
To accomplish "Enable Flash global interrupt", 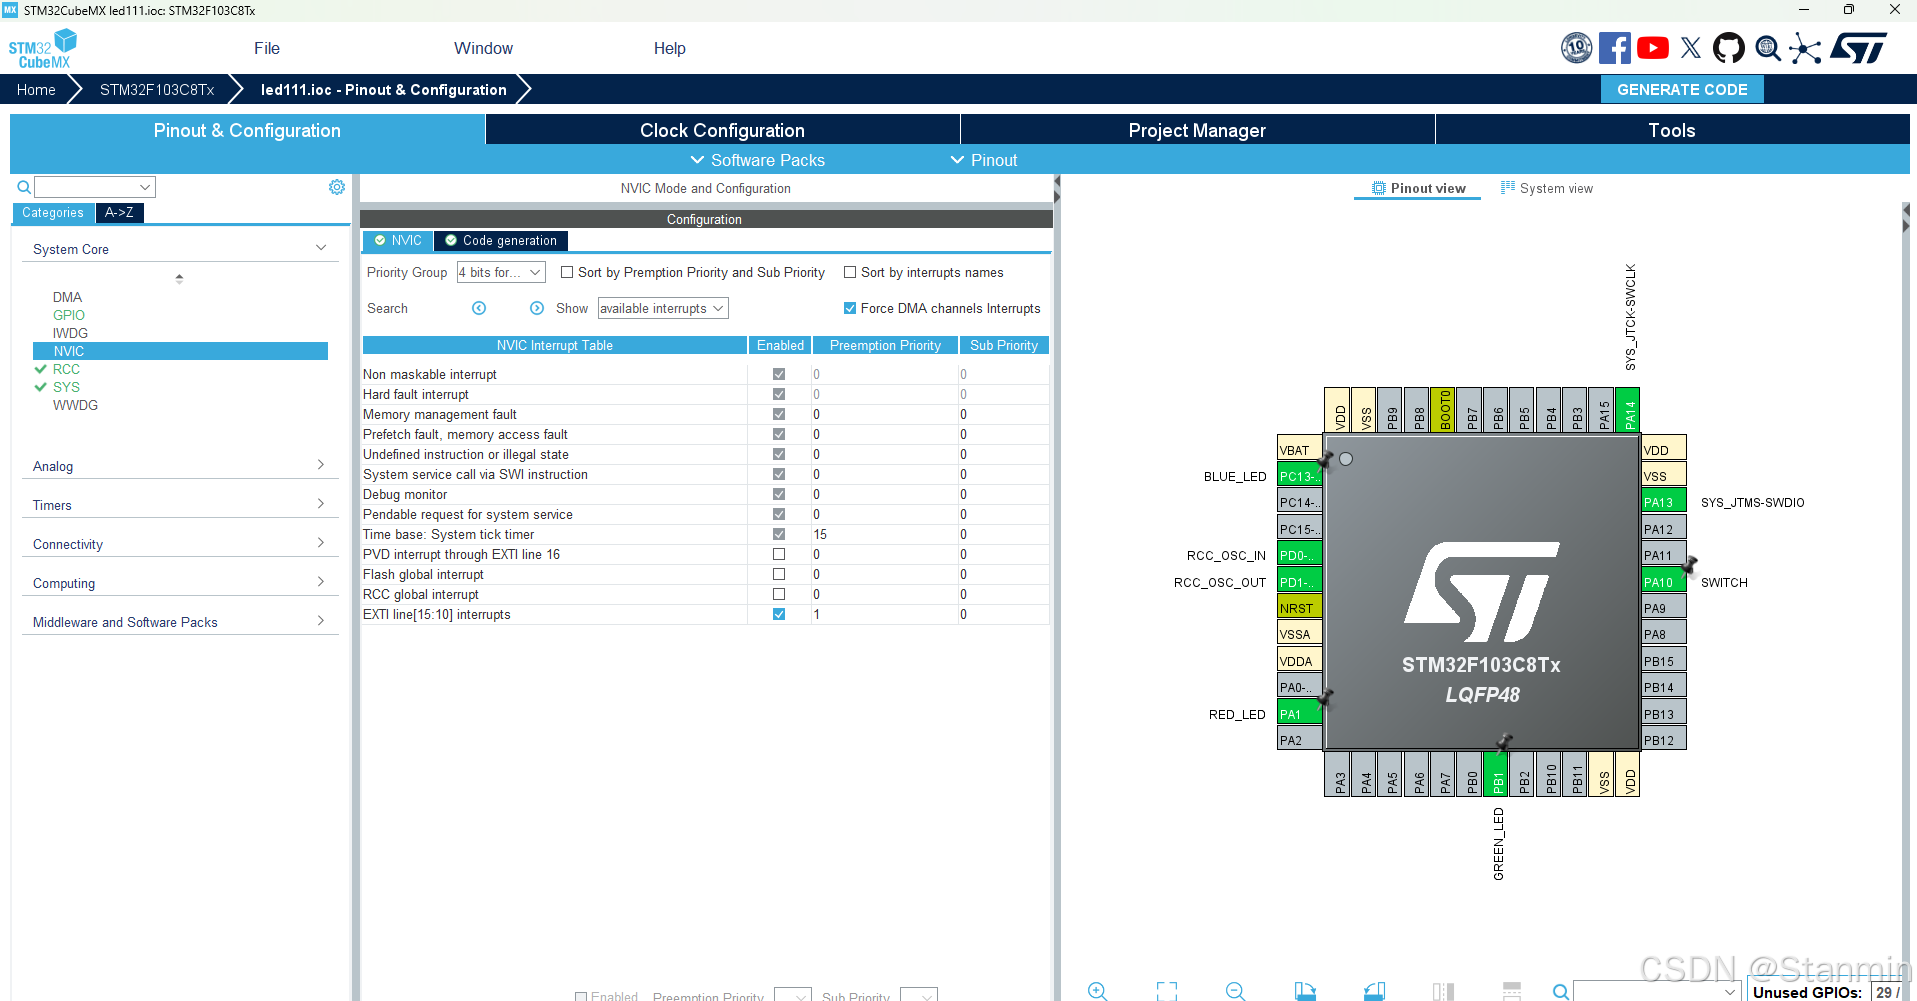I will point(779,574).
